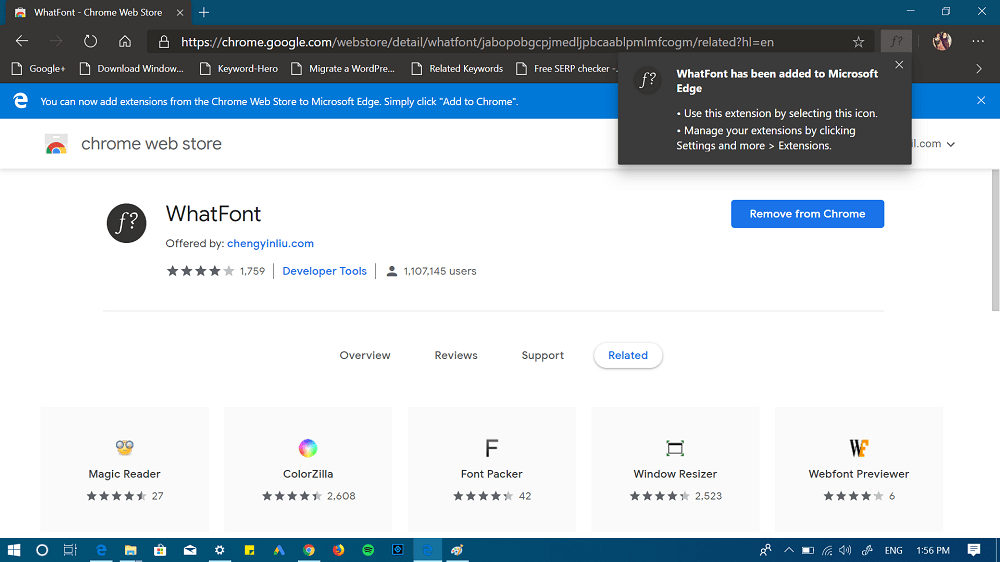
Task: Click the 1,759 ratings count
Action: click(252, 271)
